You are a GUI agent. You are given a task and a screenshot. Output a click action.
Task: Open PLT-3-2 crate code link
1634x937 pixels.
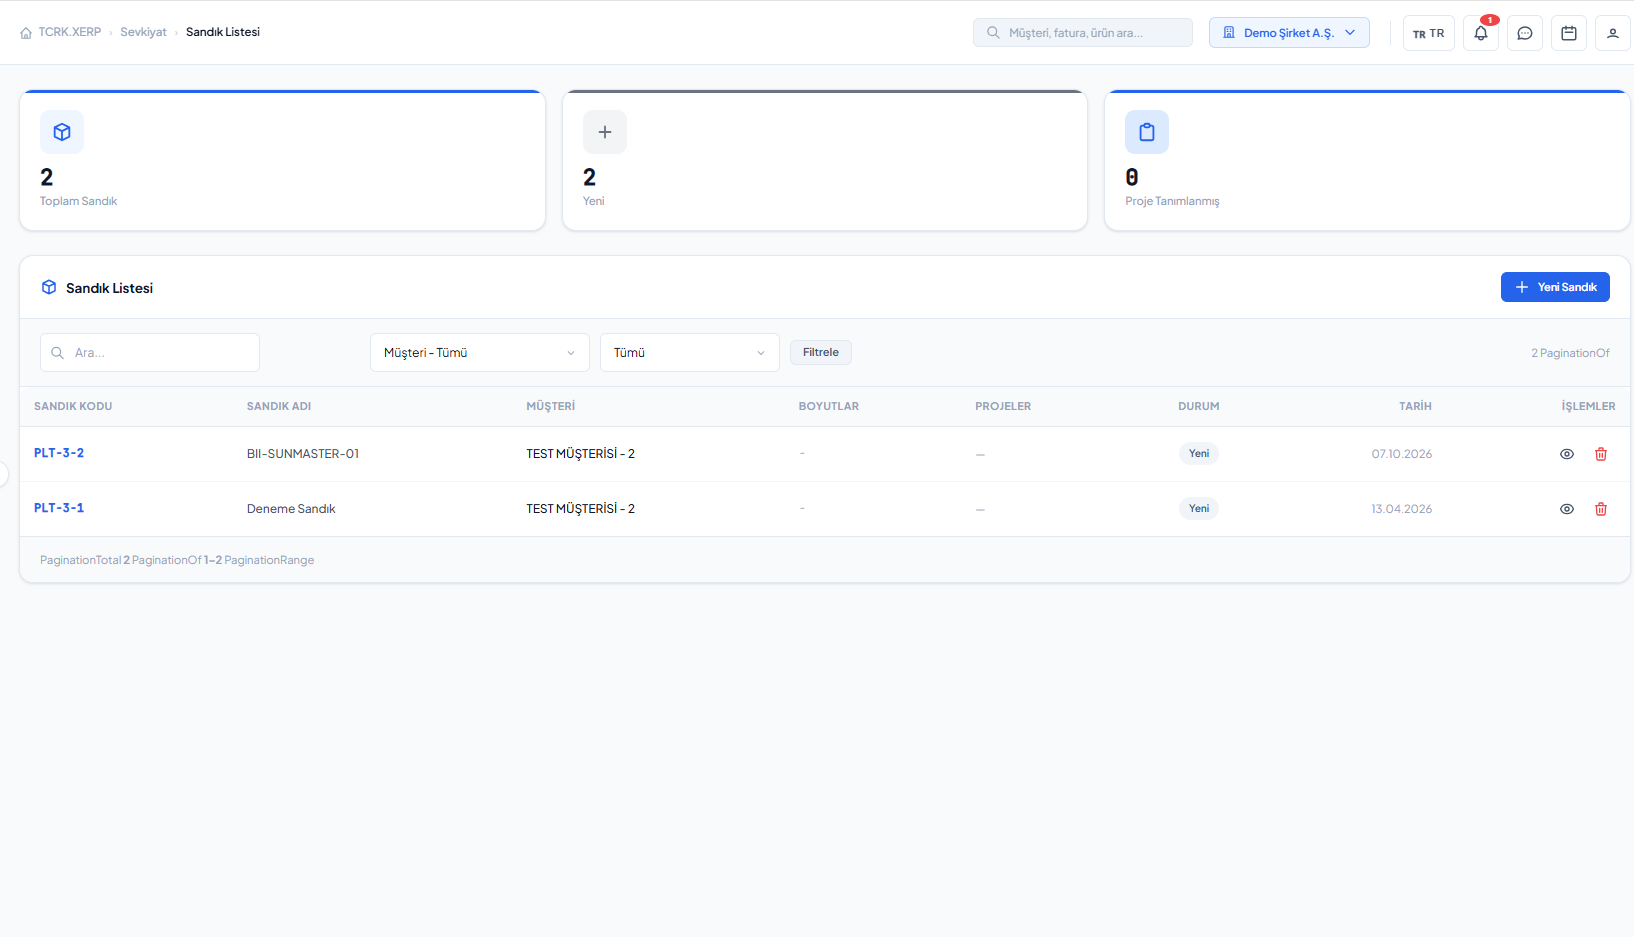click(59, 453)
